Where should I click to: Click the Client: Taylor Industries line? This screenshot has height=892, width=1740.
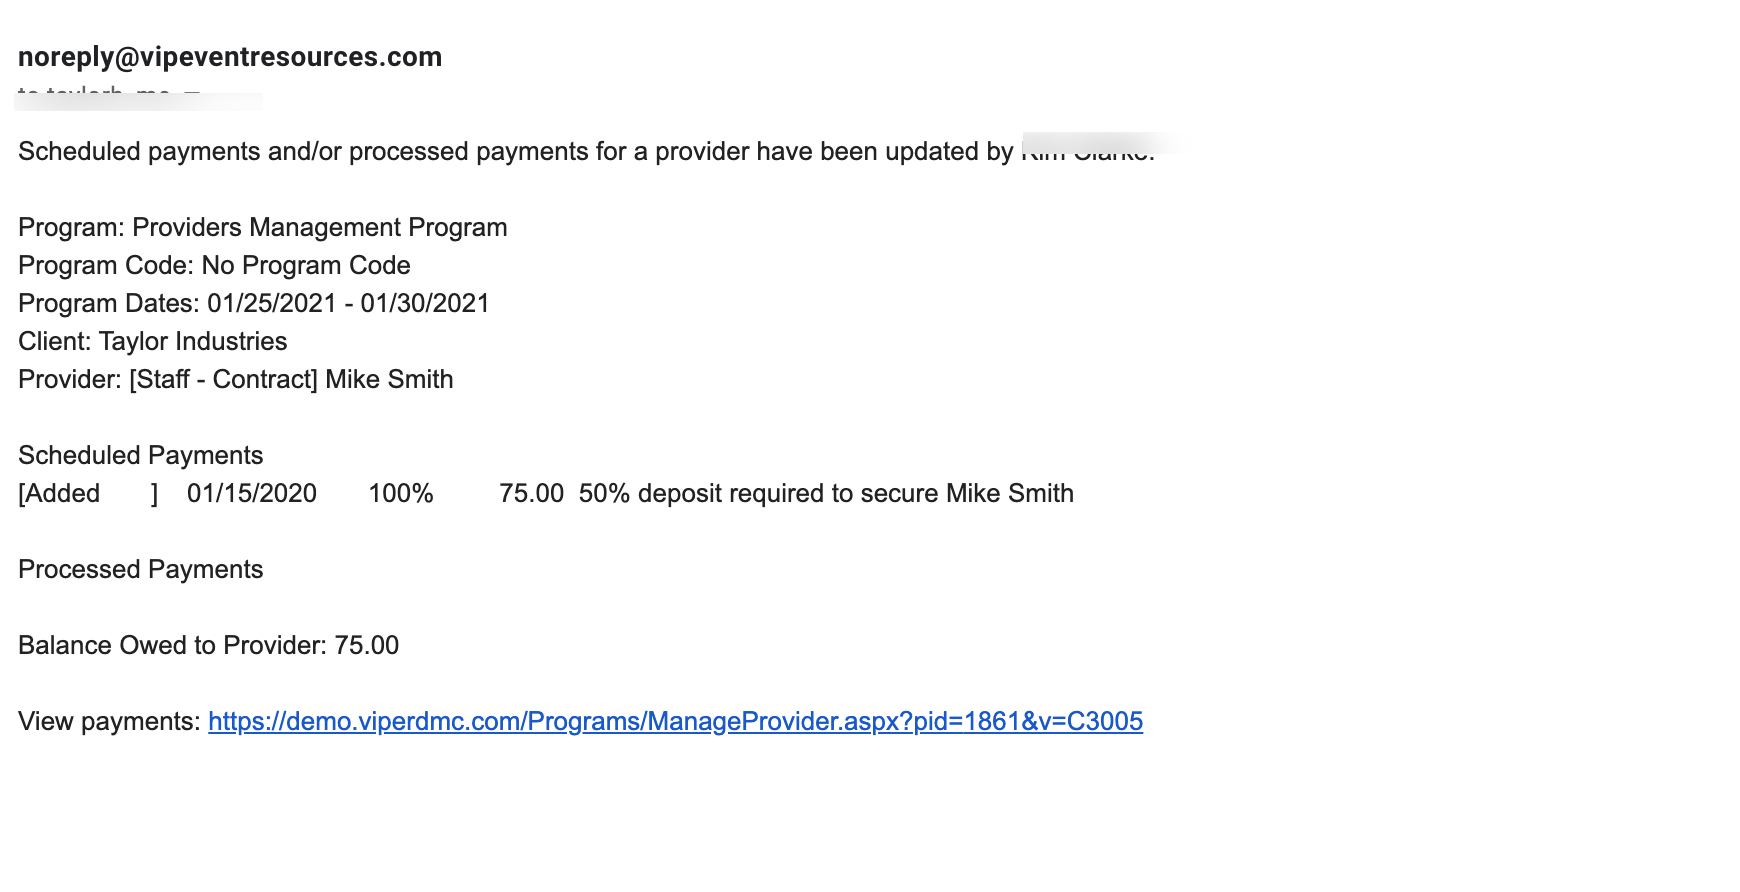[153, 342]
